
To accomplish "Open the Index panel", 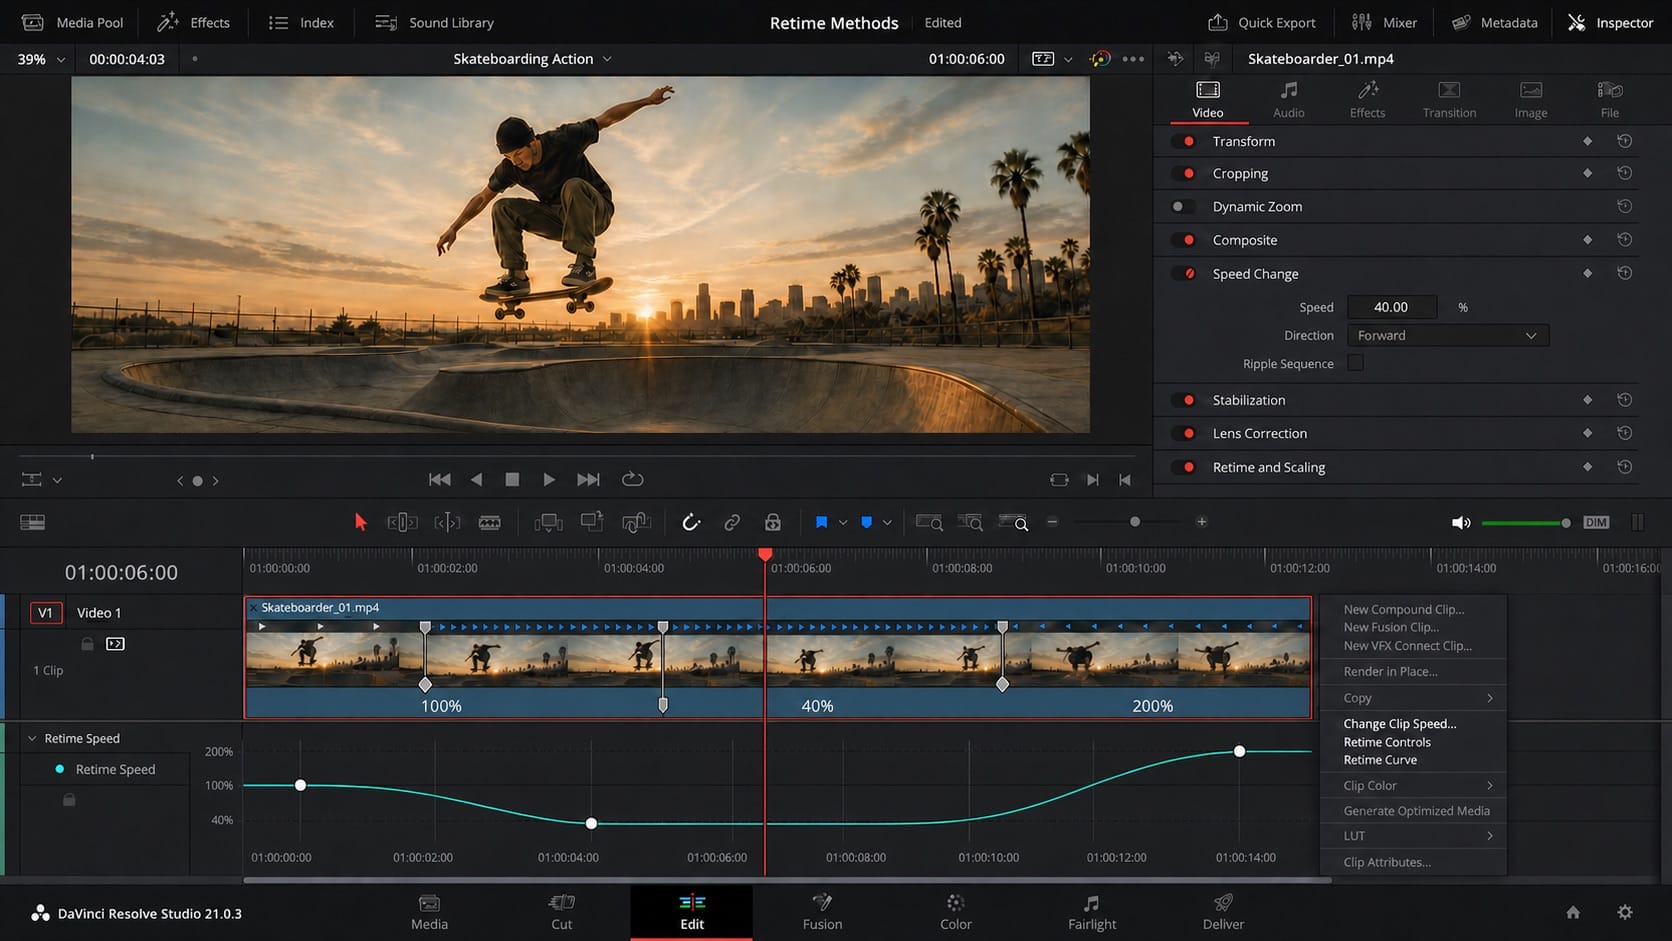I will [x=301, y=22].
